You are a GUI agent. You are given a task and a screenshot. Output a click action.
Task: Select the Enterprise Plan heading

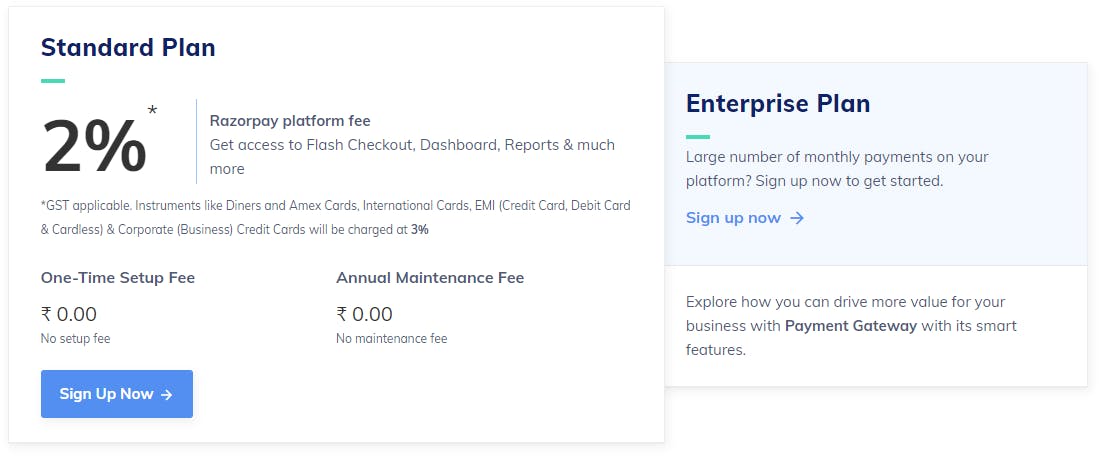[777, 103]
